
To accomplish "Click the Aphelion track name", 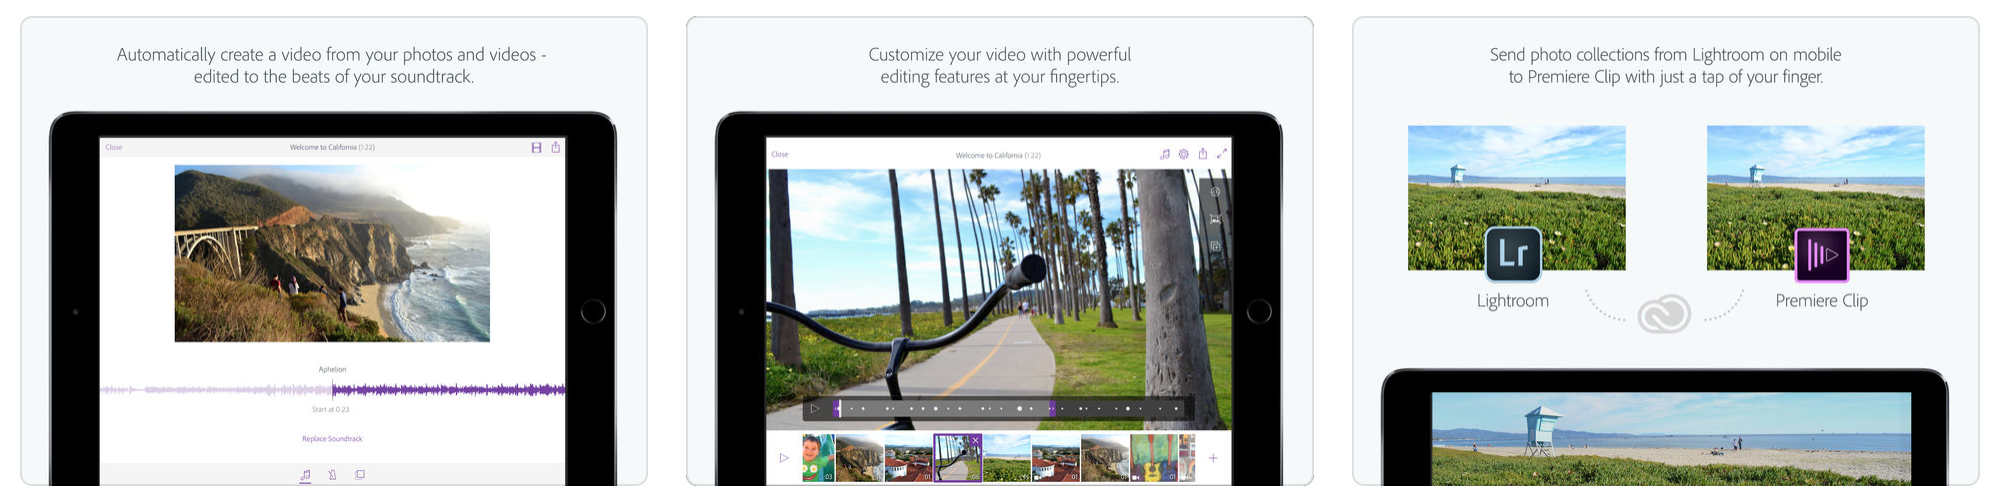I will tap(332, 369).
